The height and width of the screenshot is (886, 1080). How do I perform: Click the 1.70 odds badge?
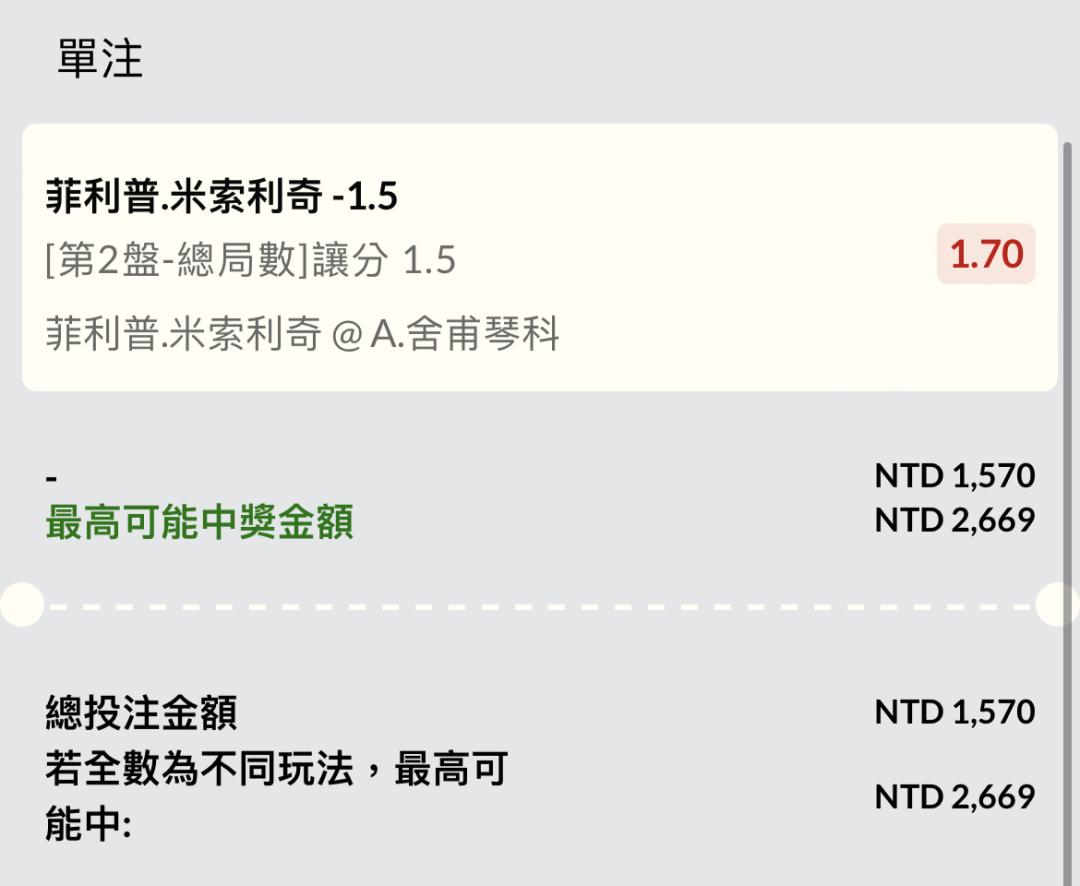[x=986, y=254]
